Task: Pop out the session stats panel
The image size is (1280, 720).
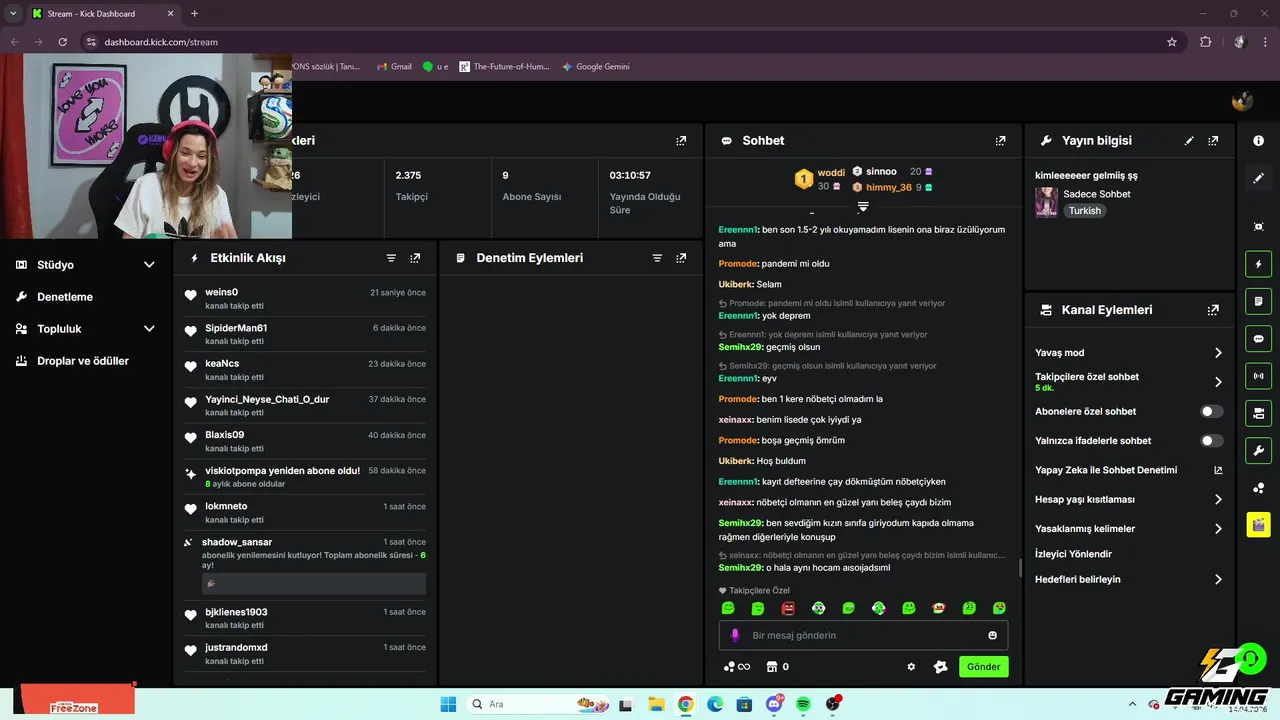Action: tap(681, 141)
